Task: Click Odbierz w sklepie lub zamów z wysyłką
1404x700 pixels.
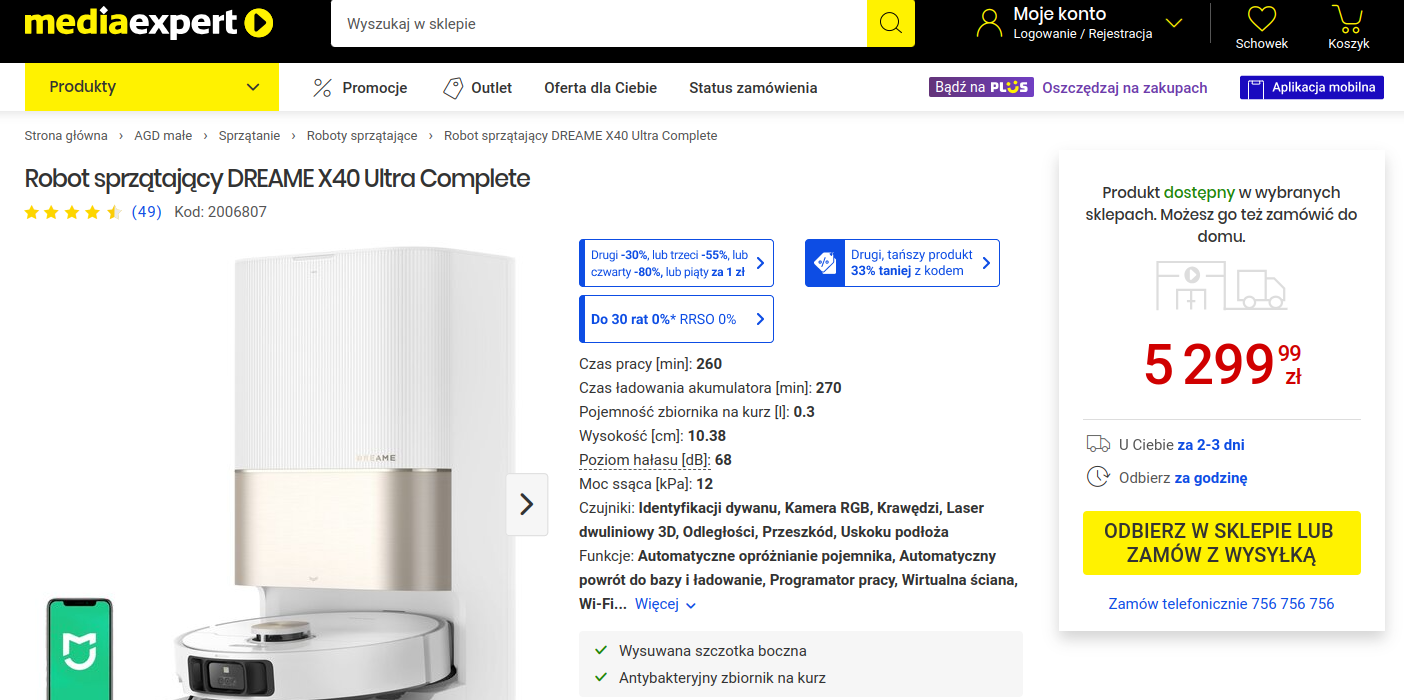Action: coord(1222,543)
